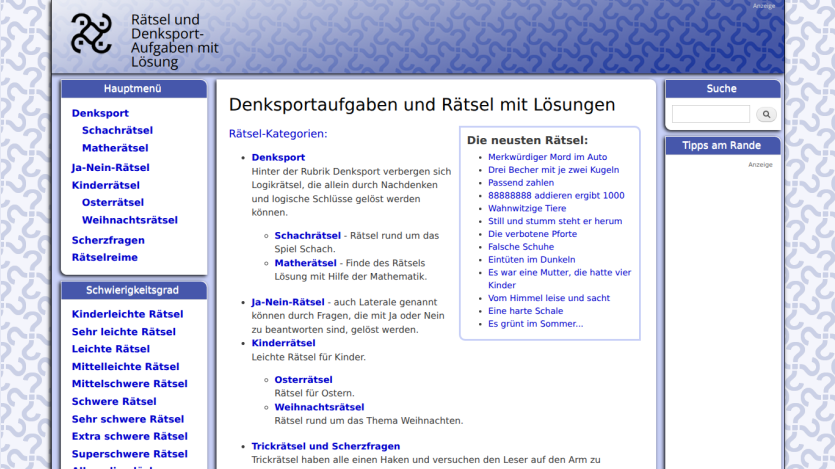Open the site title 'Rätsel und Denksport-Aufgaben mit Lösung'
This screenshot has width=835, height=469.
[175, 40]
